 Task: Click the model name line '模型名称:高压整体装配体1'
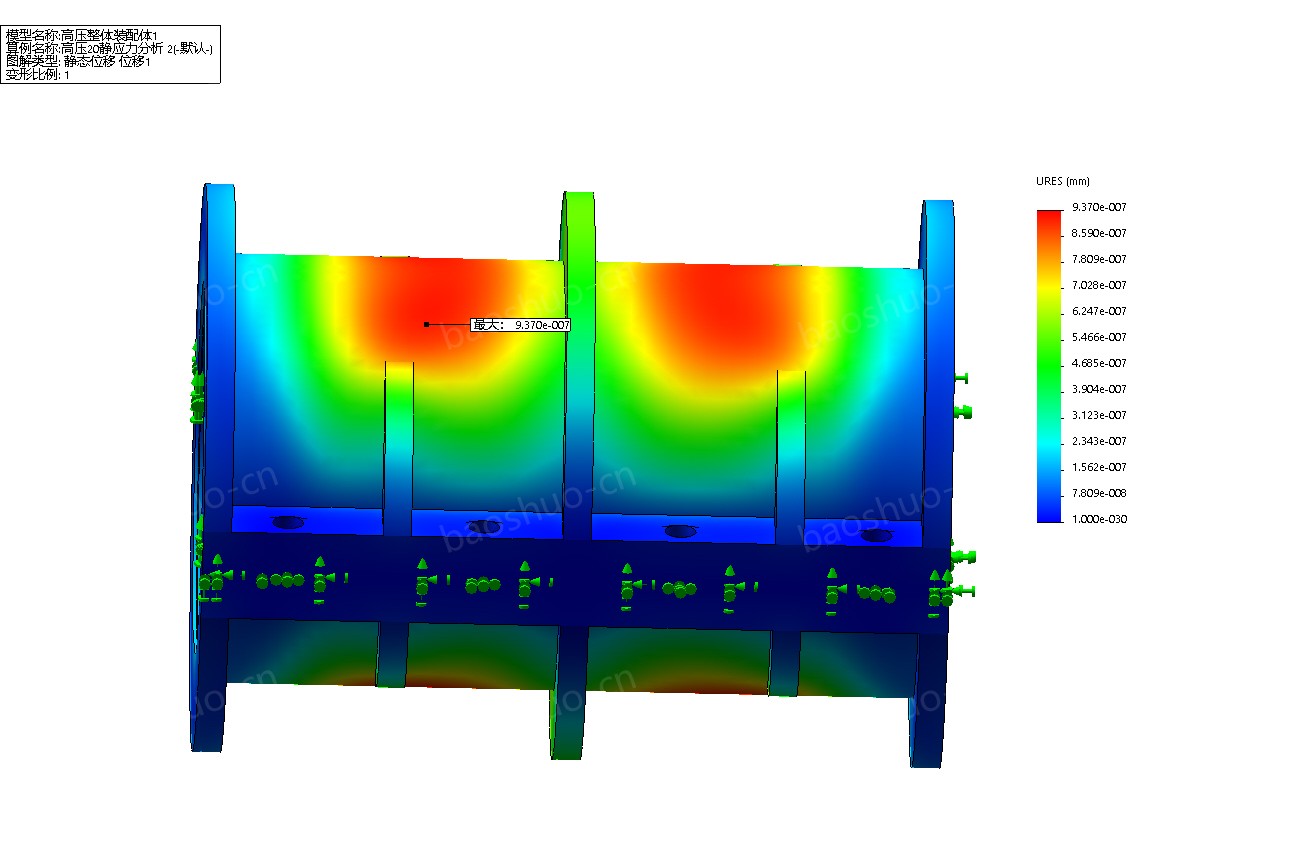(82, 35)
